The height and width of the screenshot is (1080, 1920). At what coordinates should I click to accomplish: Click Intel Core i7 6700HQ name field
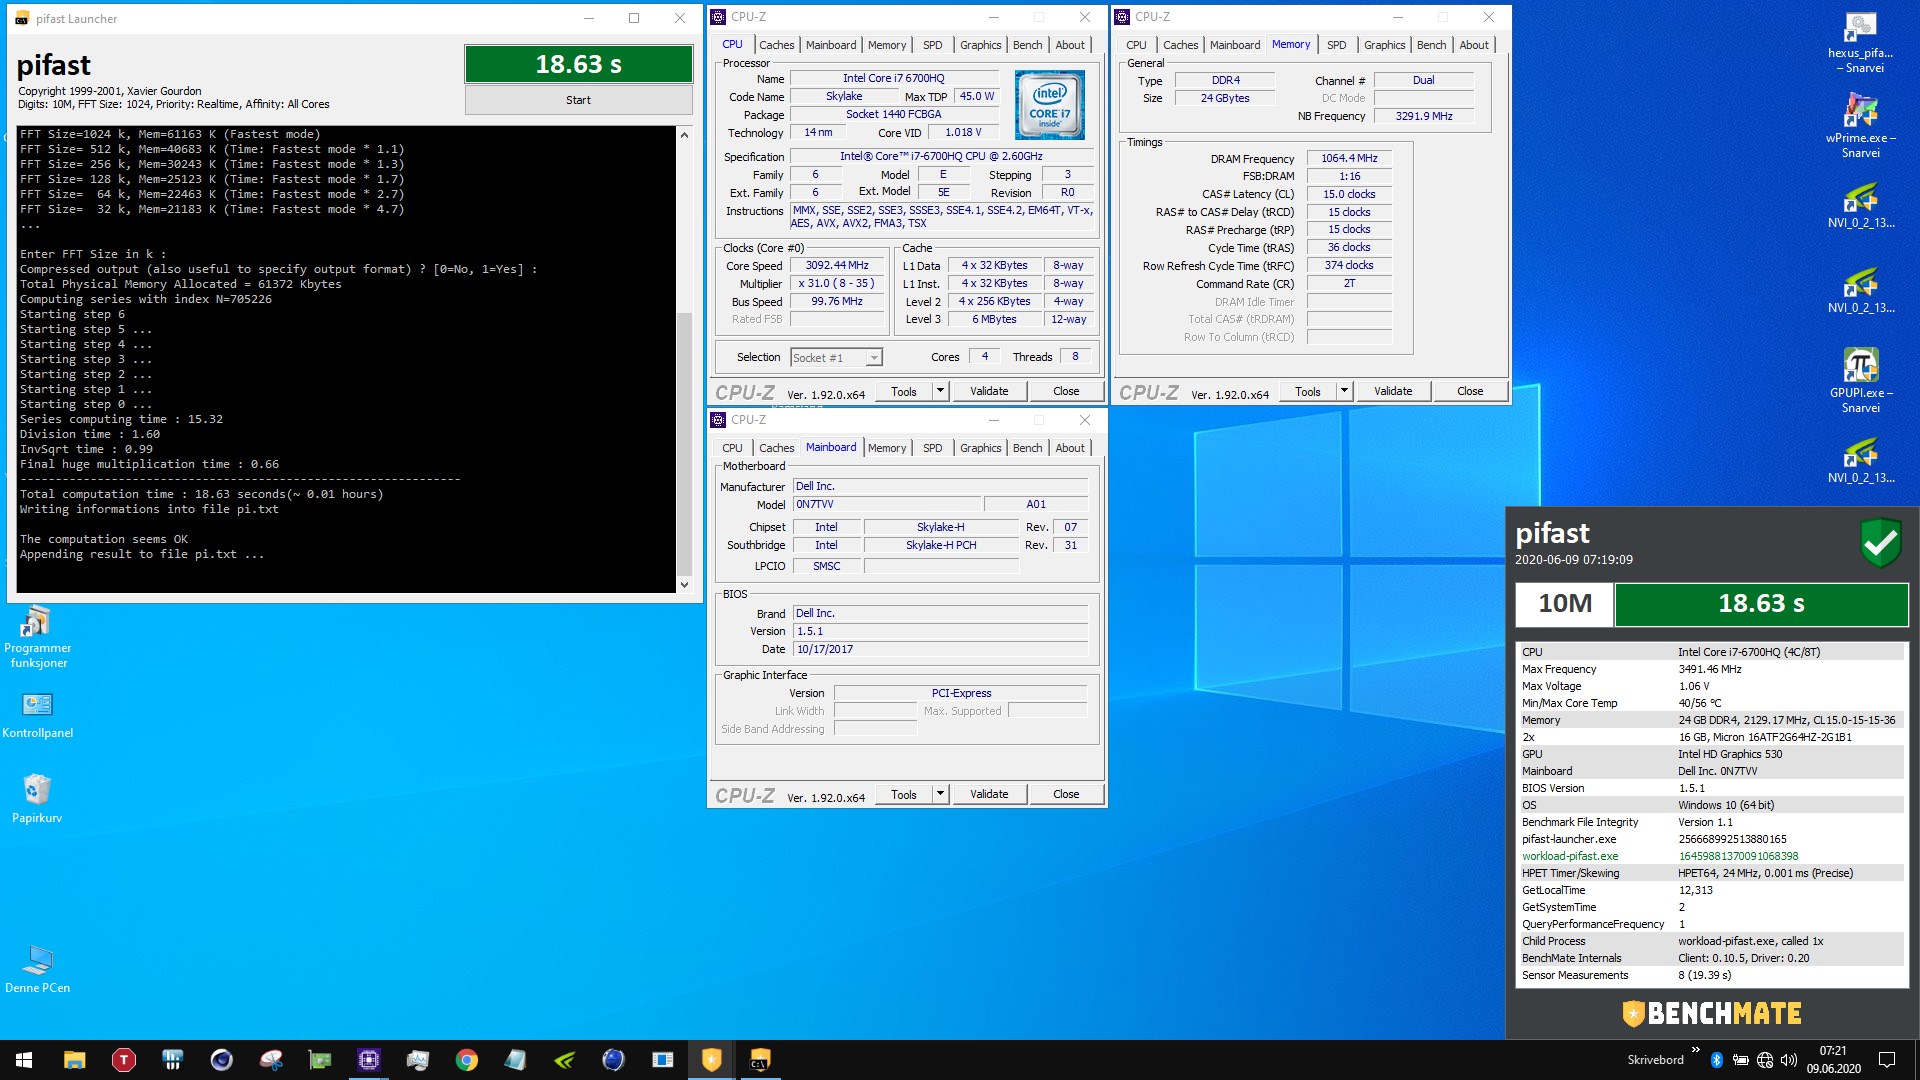click(x=893, y=78)
